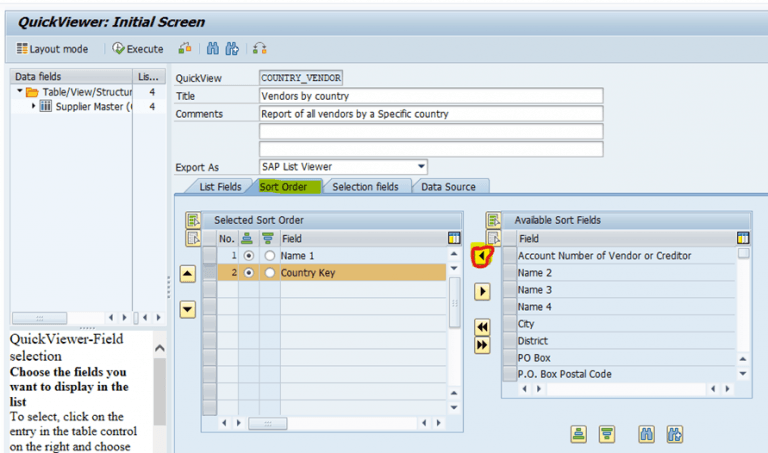Screen dimensions: 768x453
Task: Click the Layout mode button
Action: (x=52, y=48)
